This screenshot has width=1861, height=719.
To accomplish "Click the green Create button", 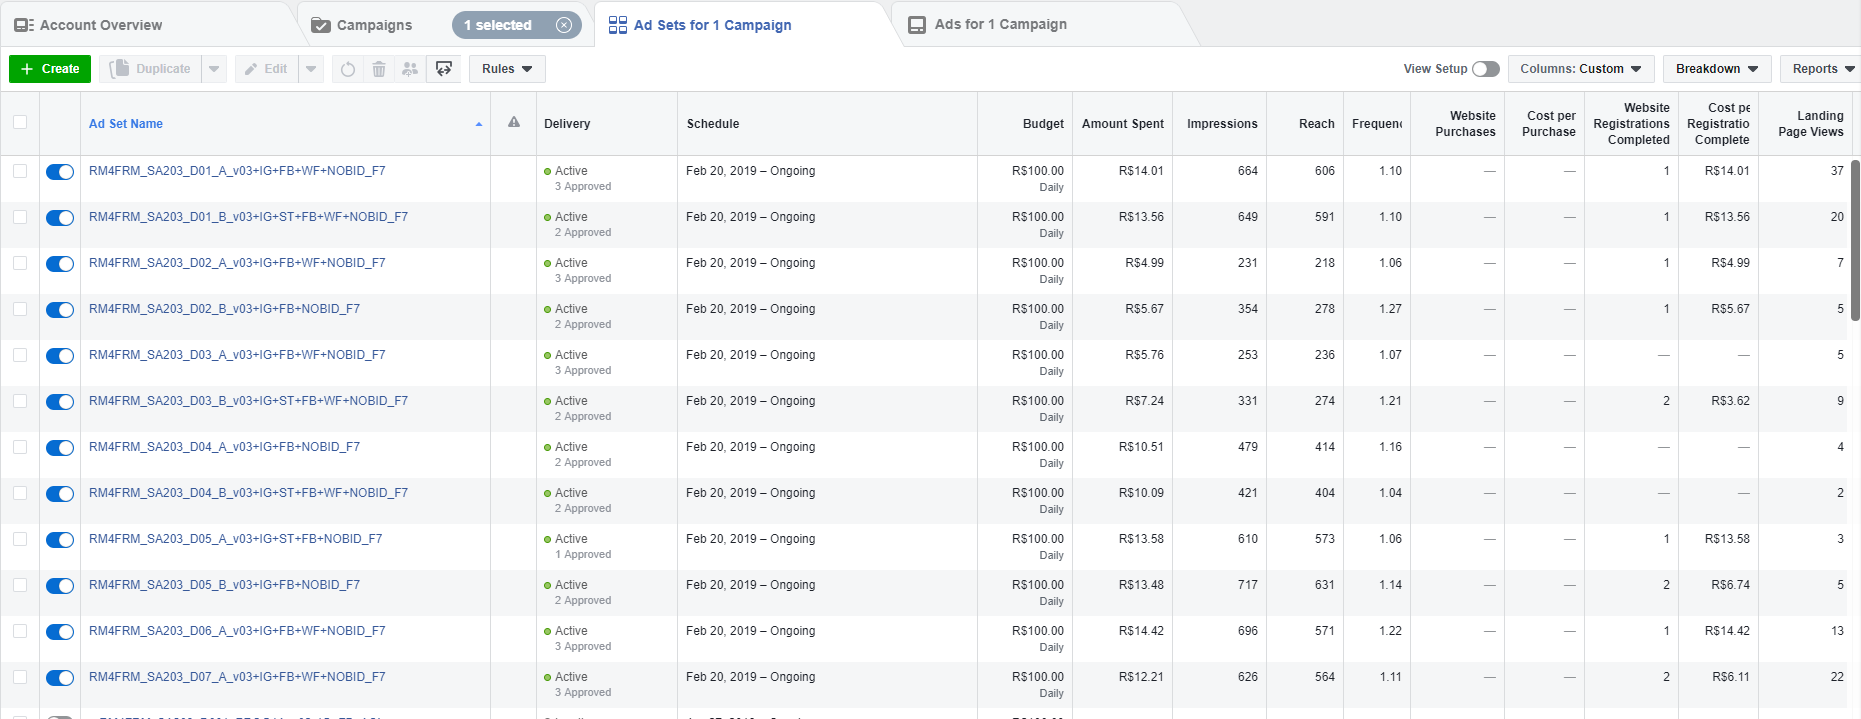I will (x=50, y=69).
